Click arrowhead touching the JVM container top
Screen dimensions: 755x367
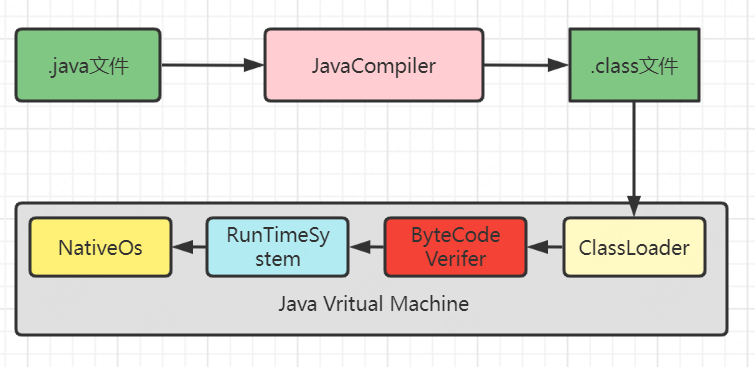(x=634, y=207)
